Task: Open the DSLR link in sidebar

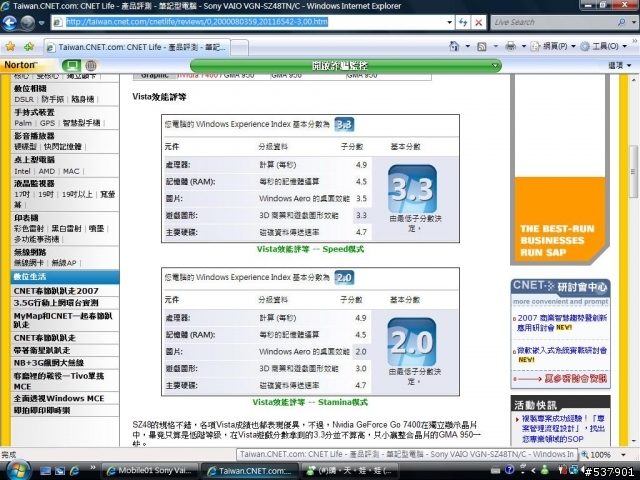Action: point(24,99)
